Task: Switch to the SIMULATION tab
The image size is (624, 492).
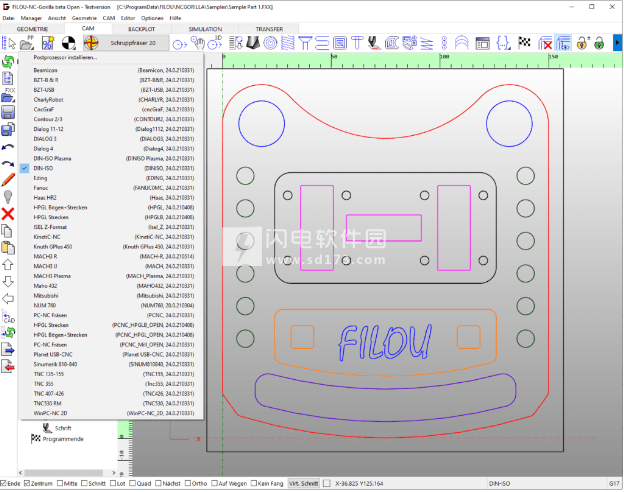Action: point(206,30)
